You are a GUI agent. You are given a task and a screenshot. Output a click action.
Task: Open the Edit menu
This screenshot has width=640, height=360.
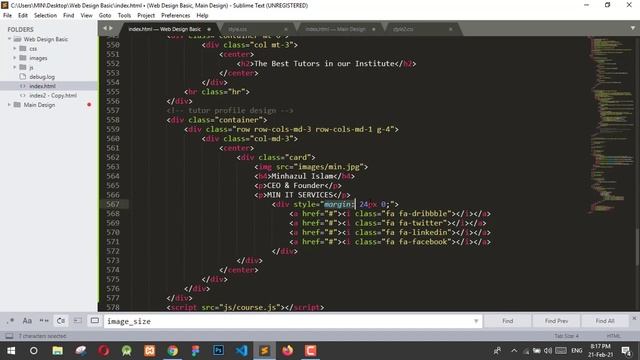(x=23, y=16)
